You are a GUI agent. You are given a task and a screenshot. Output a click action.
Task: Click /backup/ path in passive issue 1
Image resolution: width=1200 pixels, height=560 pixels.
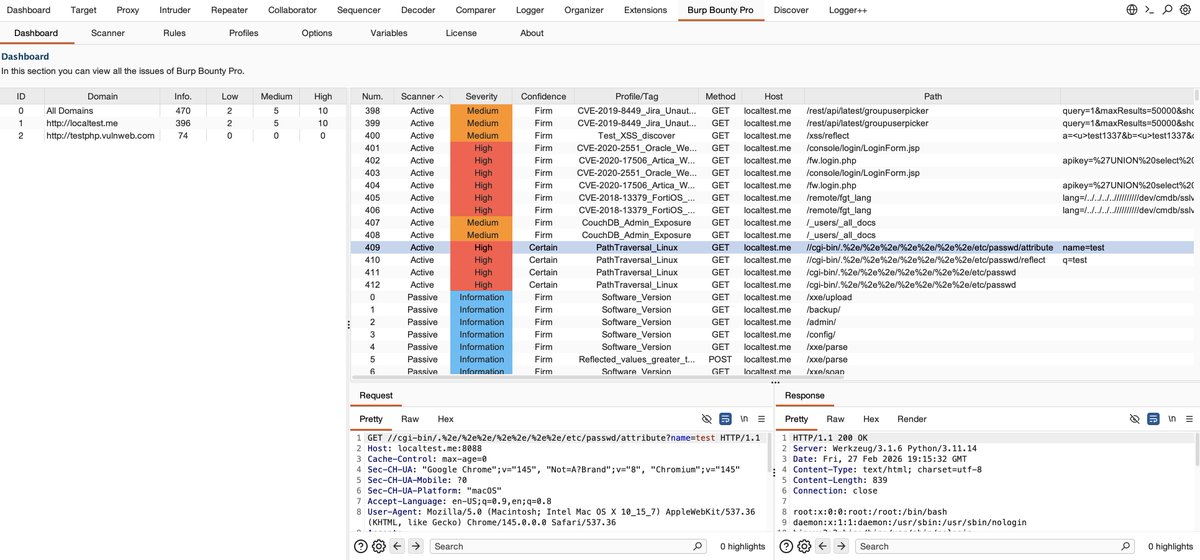click(x=823, y=309)
